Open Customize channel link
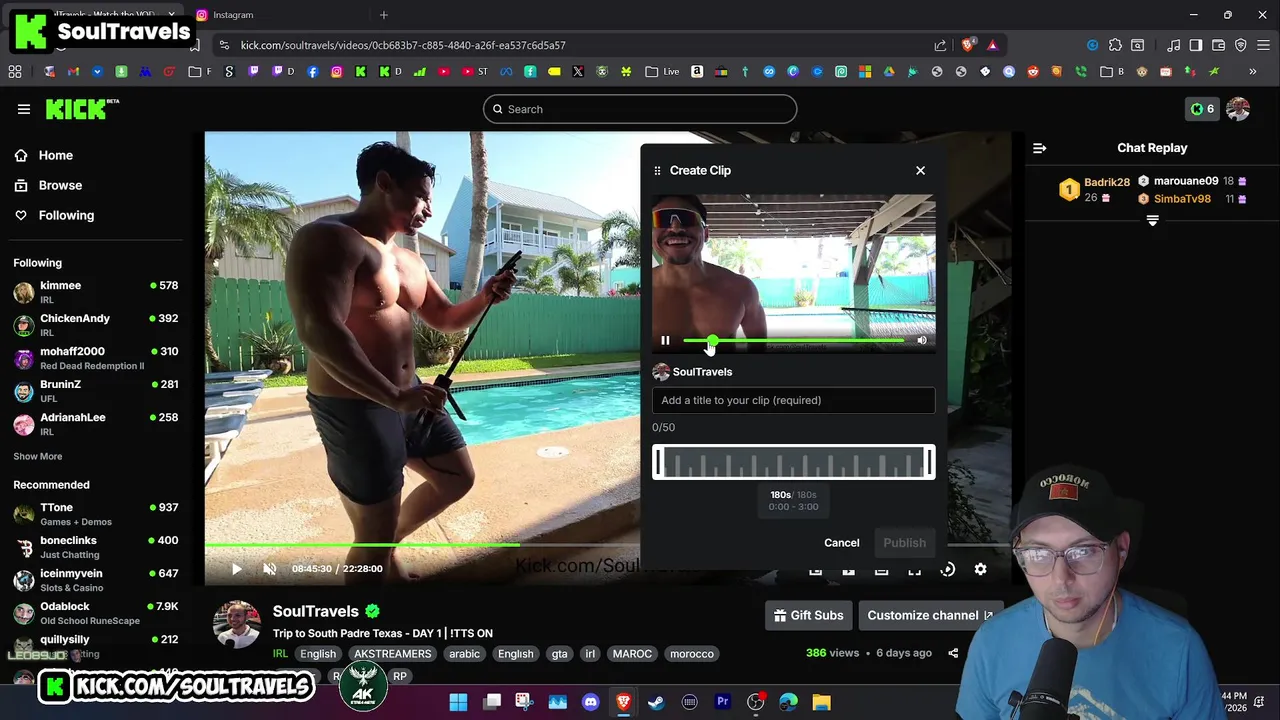1280x720 pixels. tap(930, 615)
